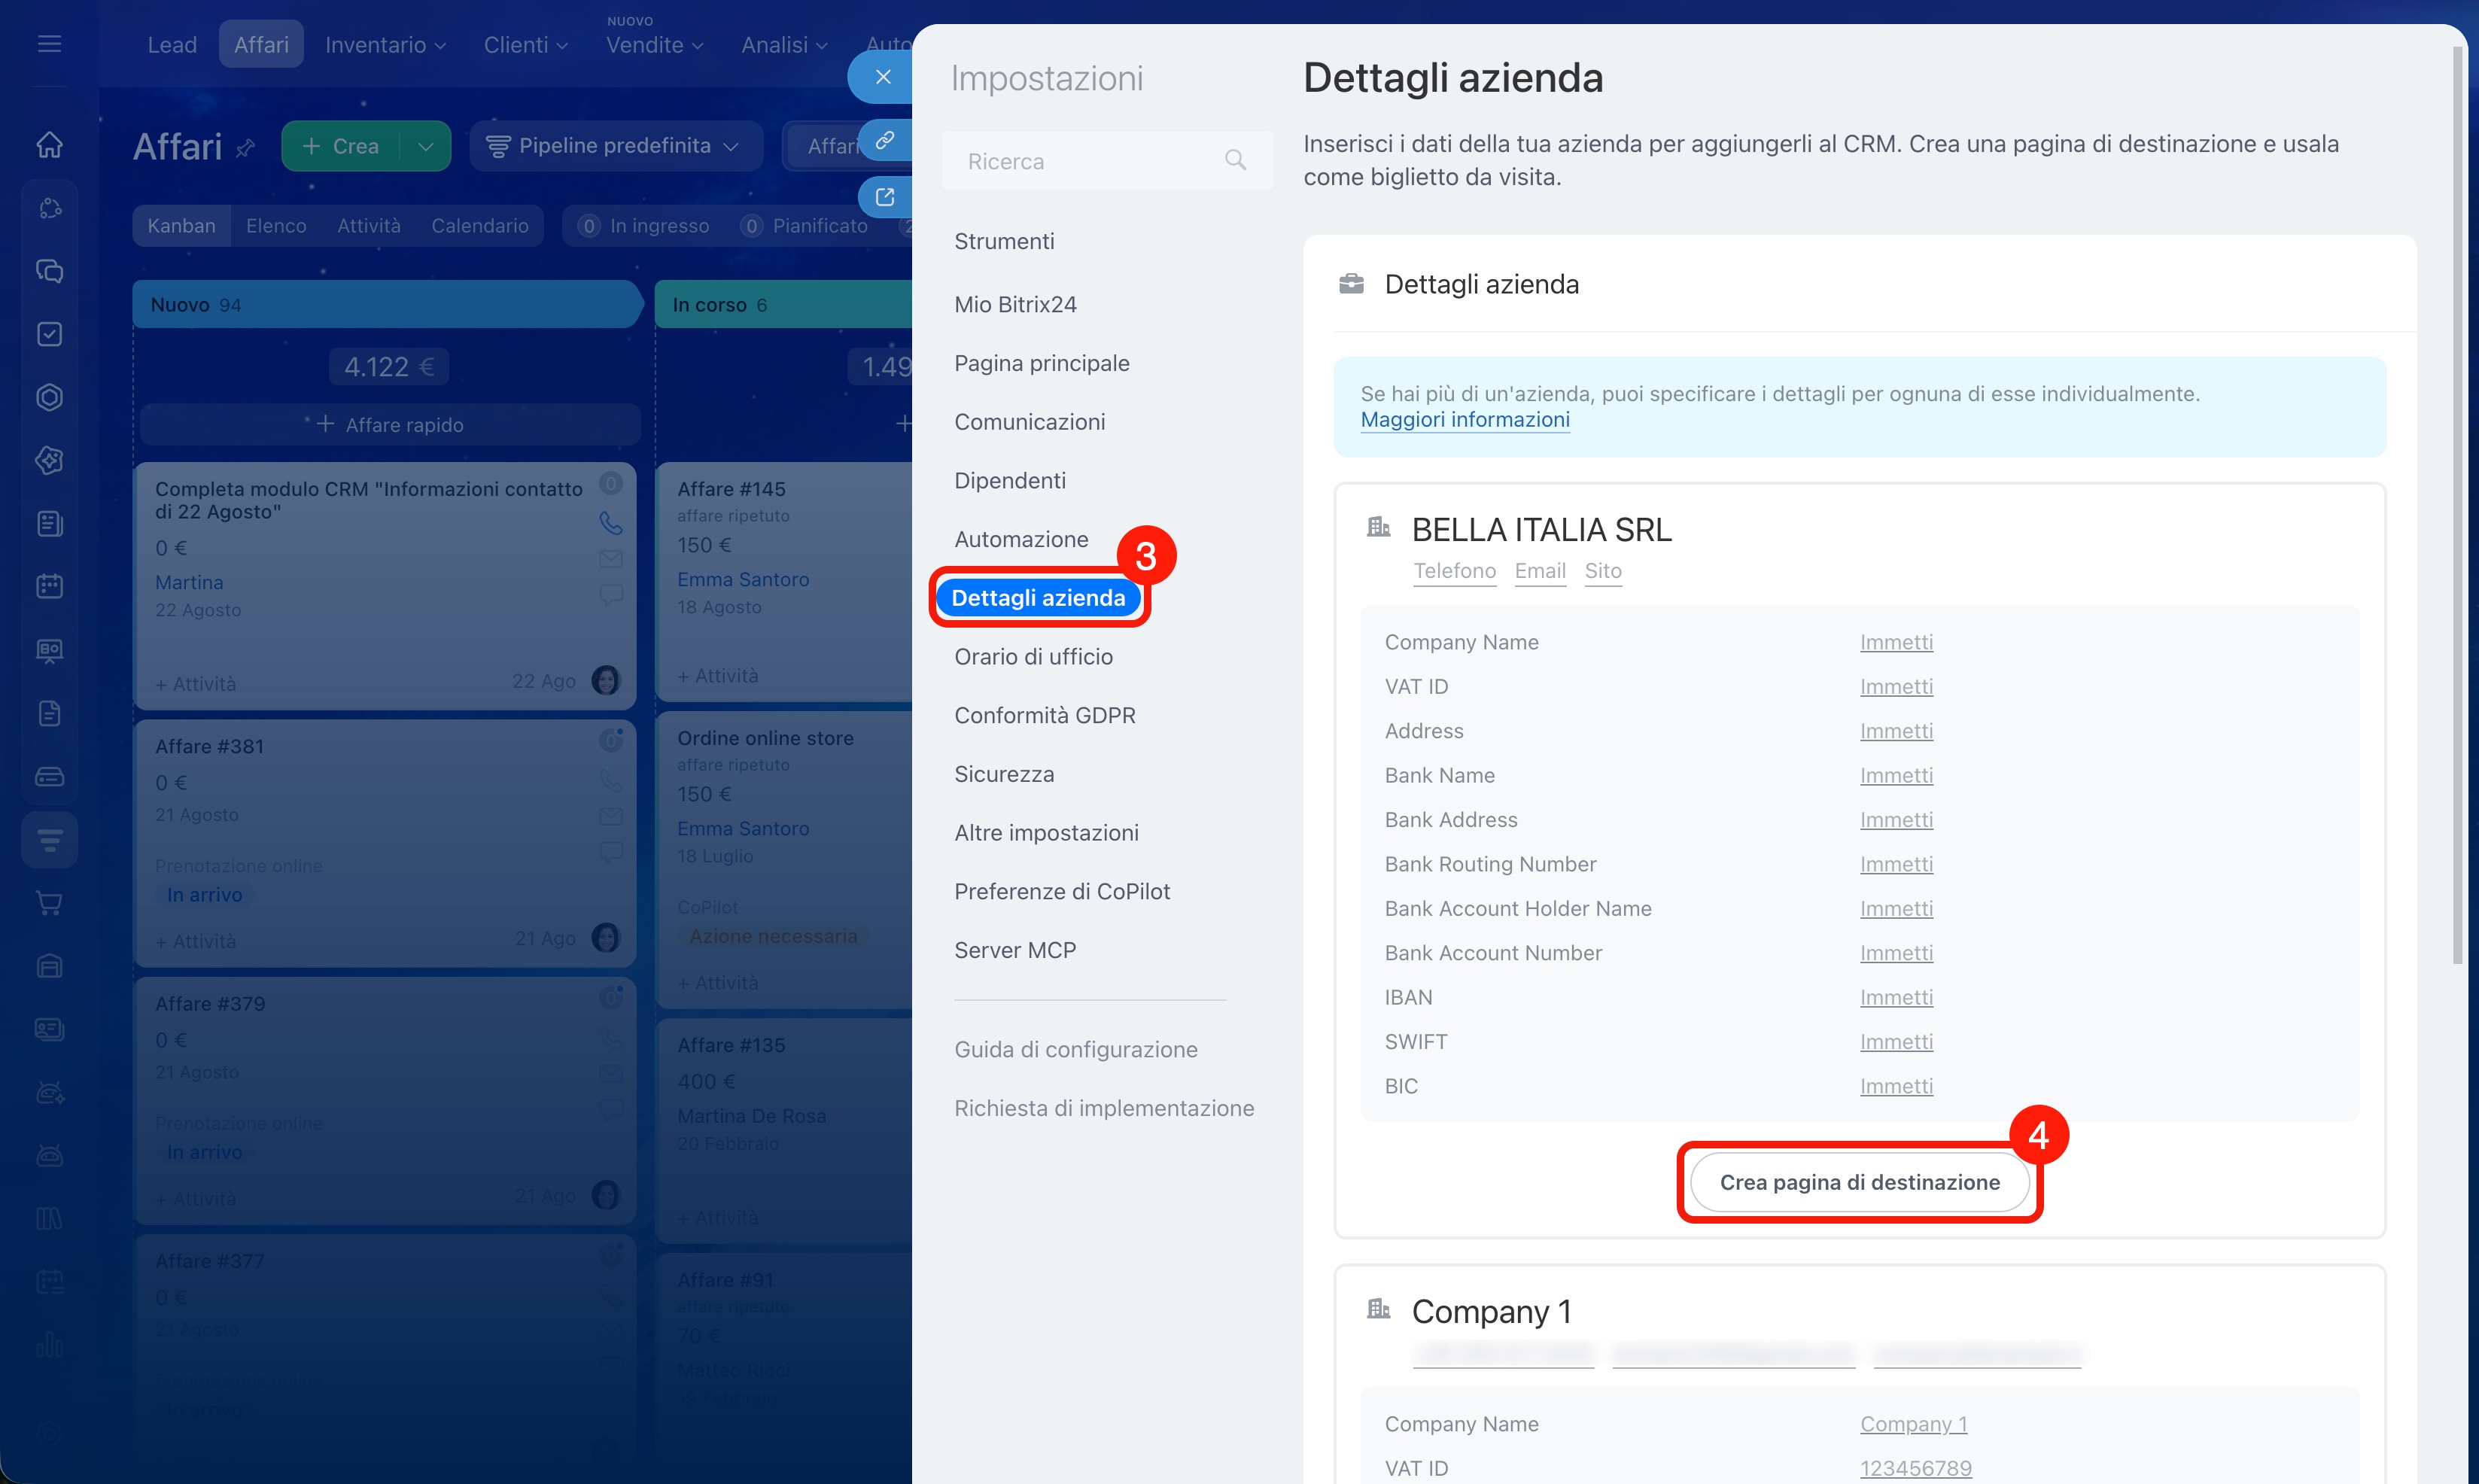Switch to the Elenco view tab
The width and height of the screenshot is (2479, 1484).
coord(276,226)
